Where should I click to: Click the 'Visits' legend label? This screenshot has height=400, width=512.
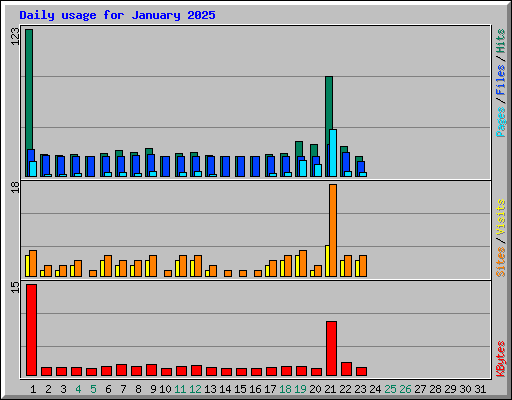pos(500,217)
